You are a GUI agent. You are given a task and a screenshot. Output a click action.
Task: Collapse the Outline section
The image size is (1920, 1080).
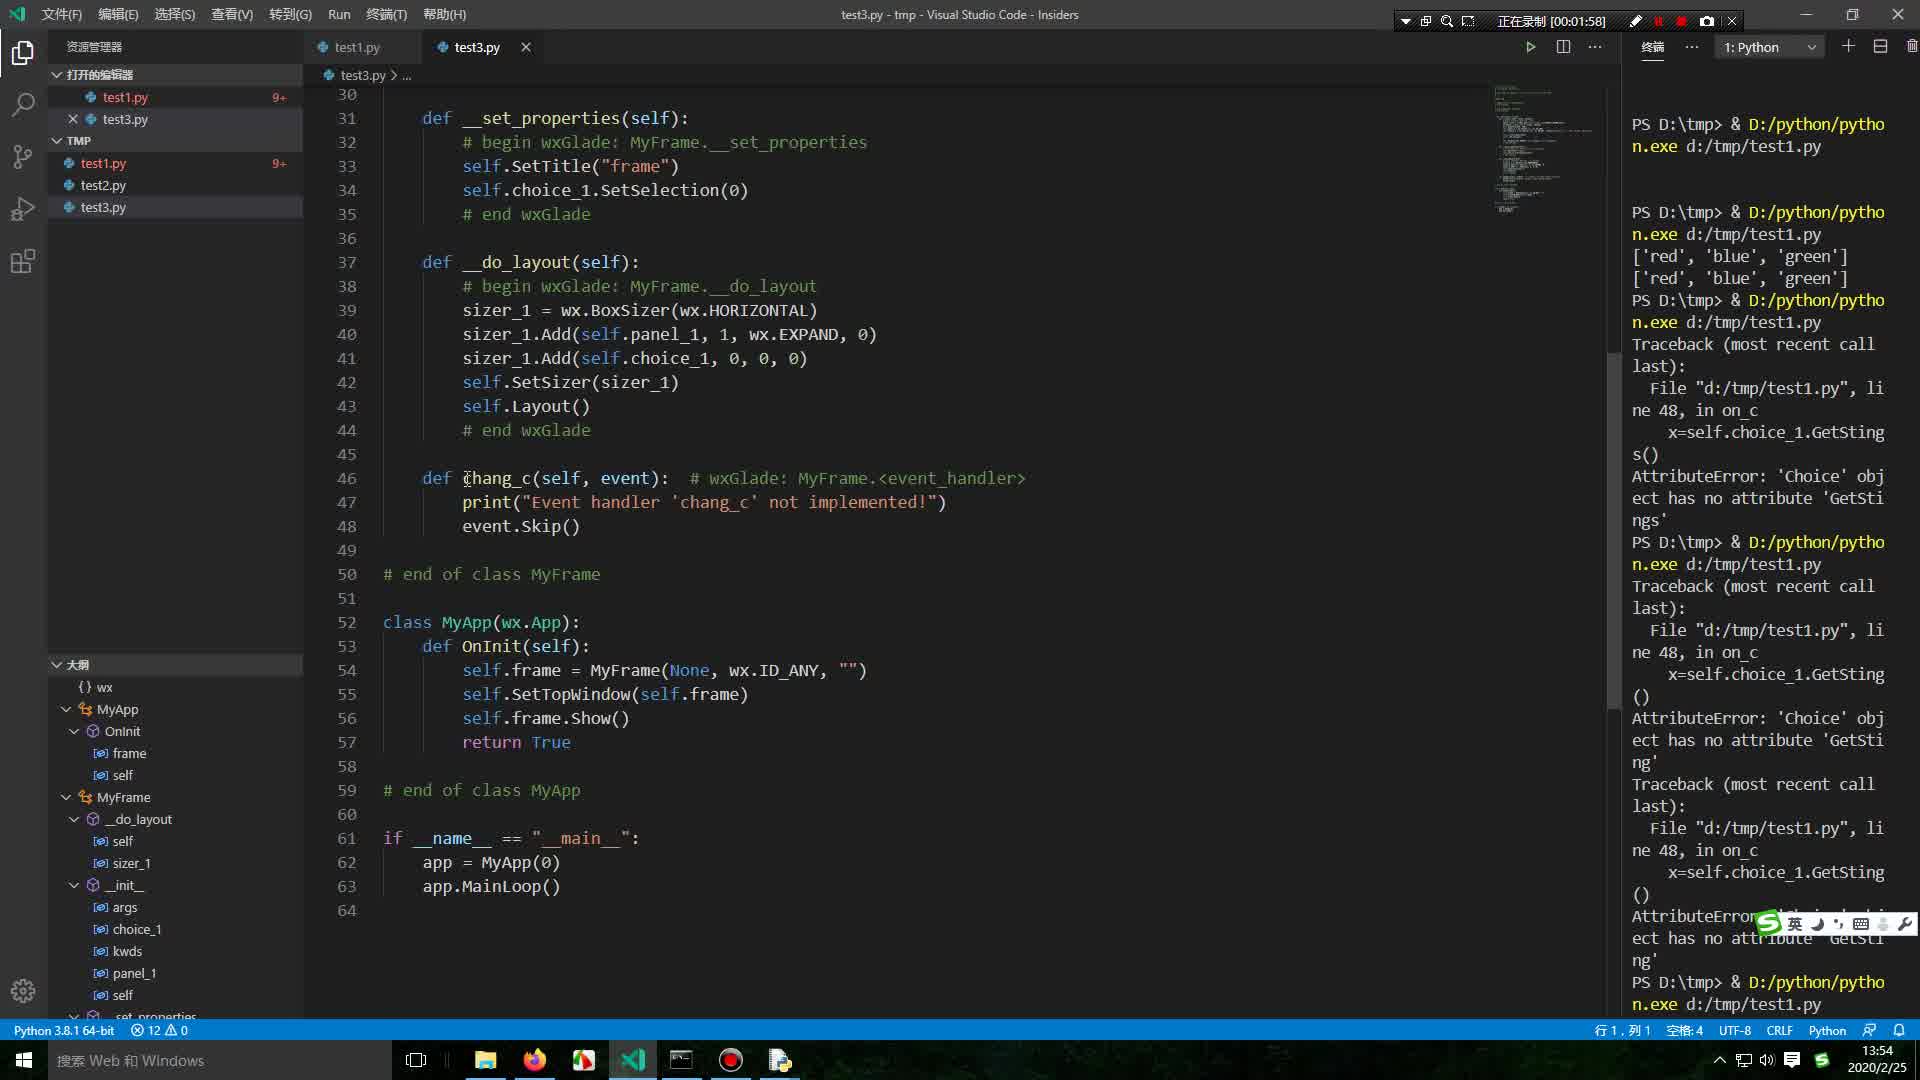tap(57, 665)
